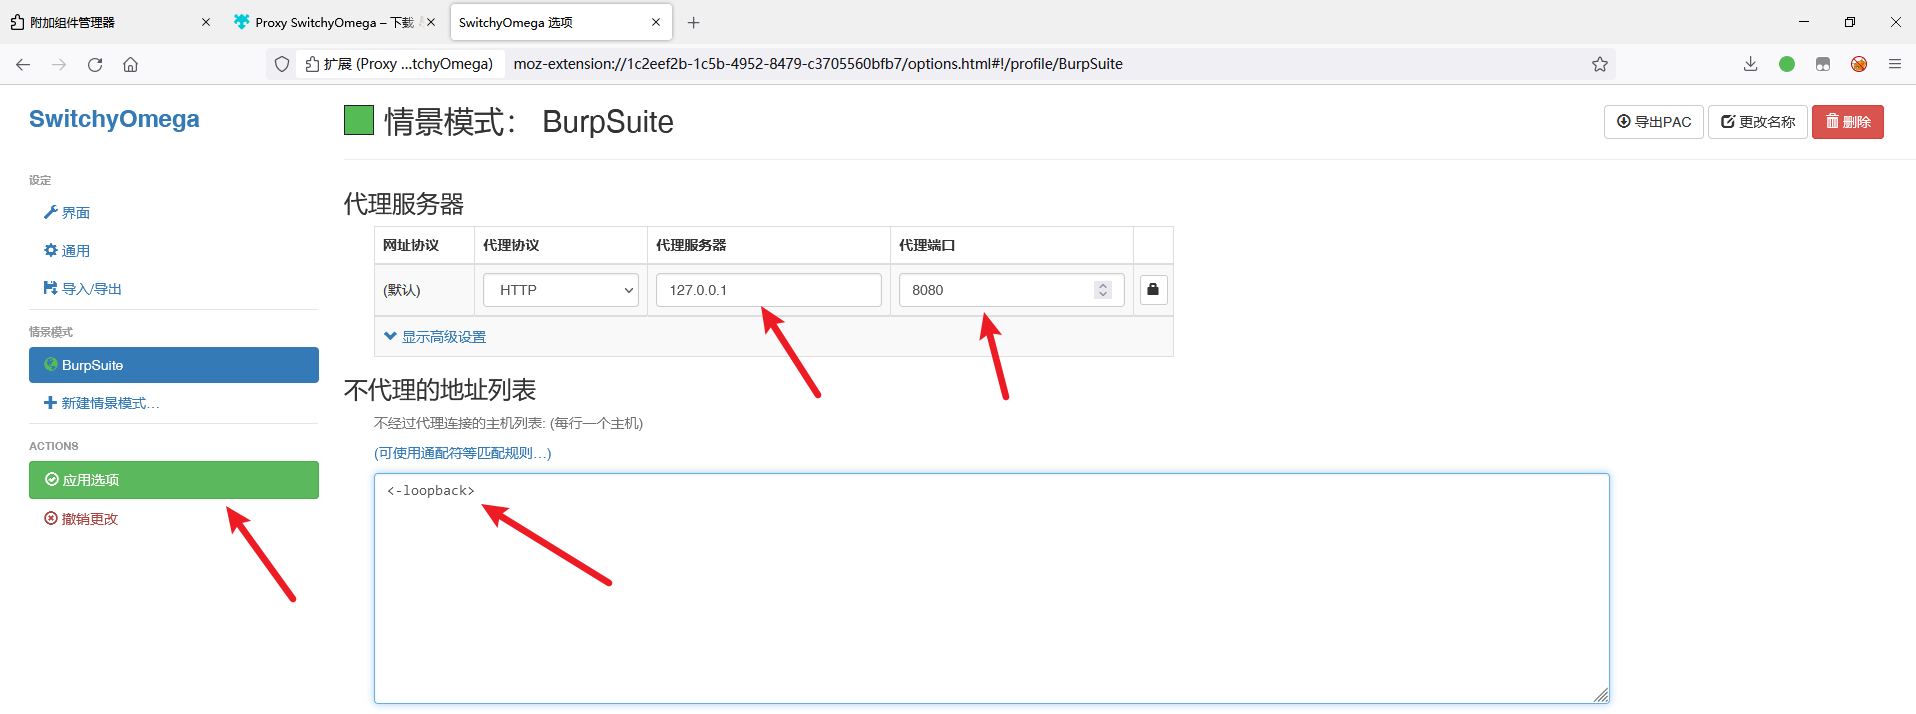Bookmark this page with star icon
The image size is (1916, 714).
pyautogui.click(x=1600, y=64)
